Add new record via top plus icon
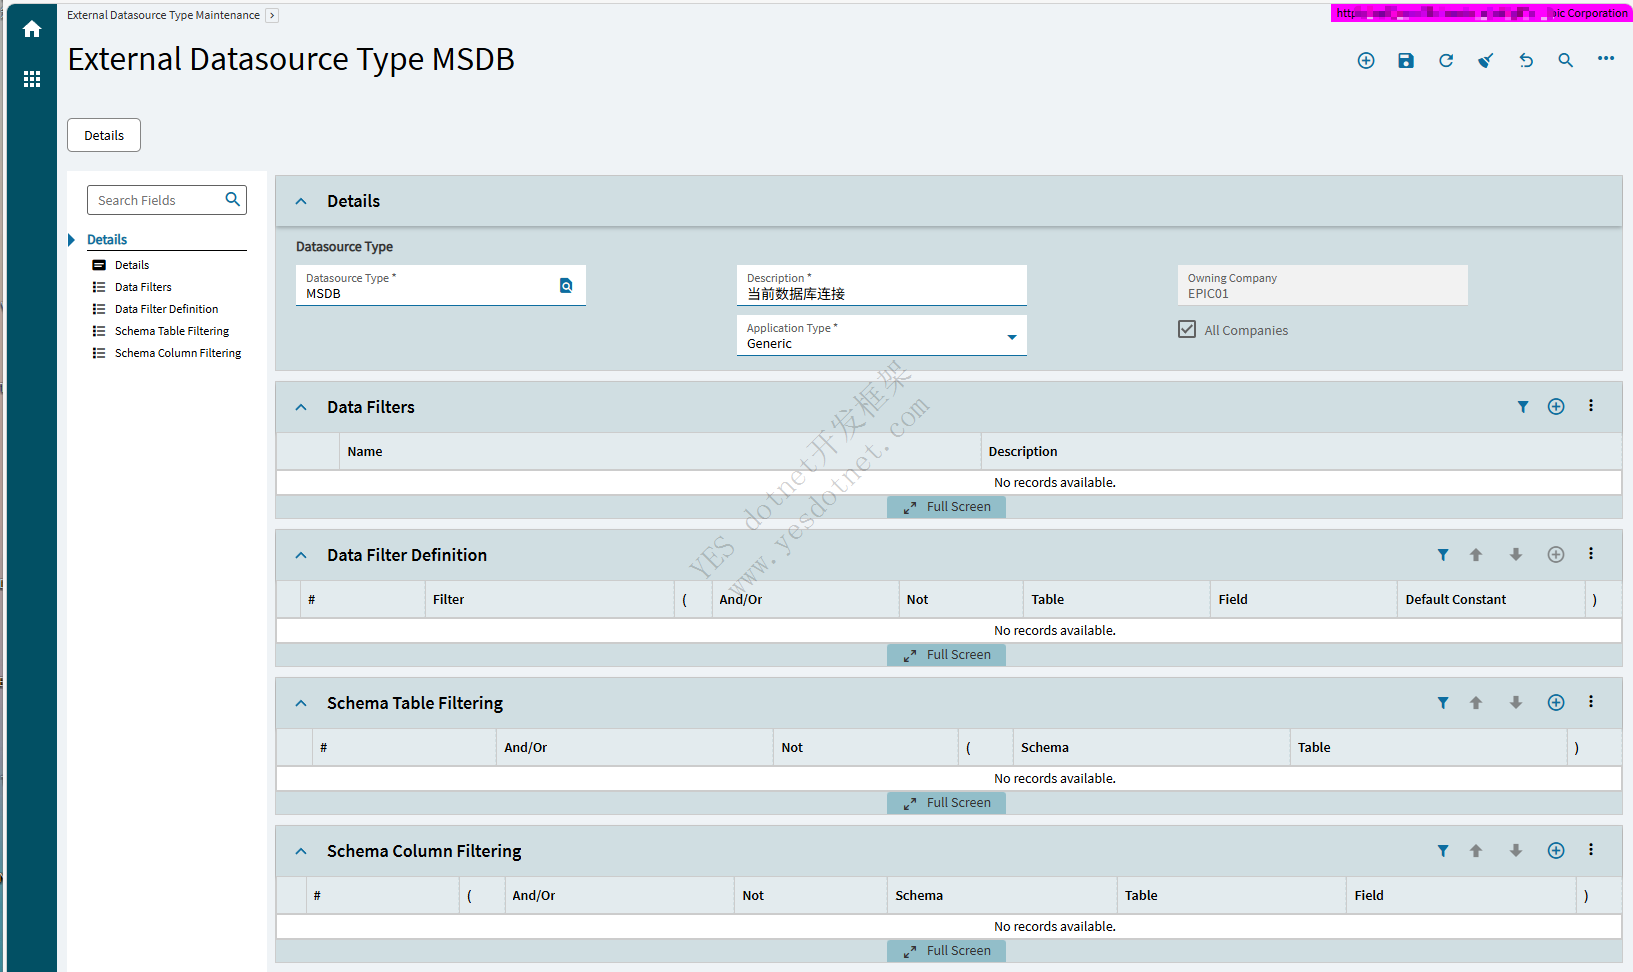This screenshot has width=1633, height=972. [1366, 61]
